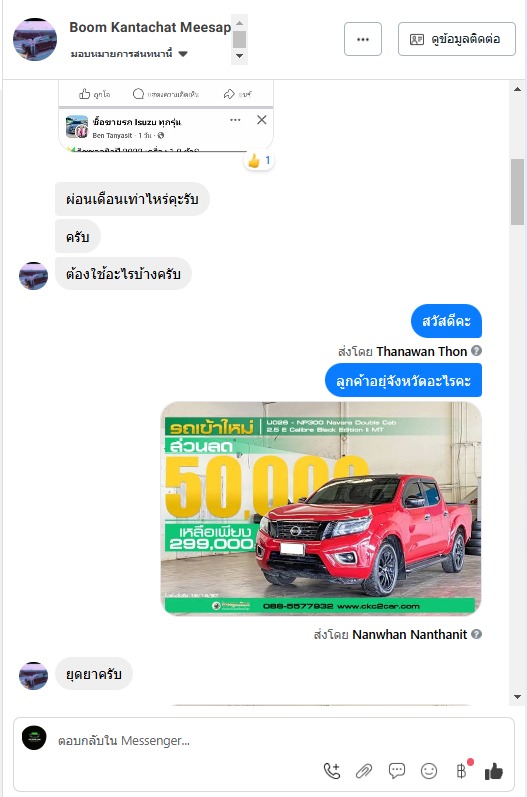
Task: Click the Nanwhan Nanthanit sender help icon
Action: tap(476, 634)
